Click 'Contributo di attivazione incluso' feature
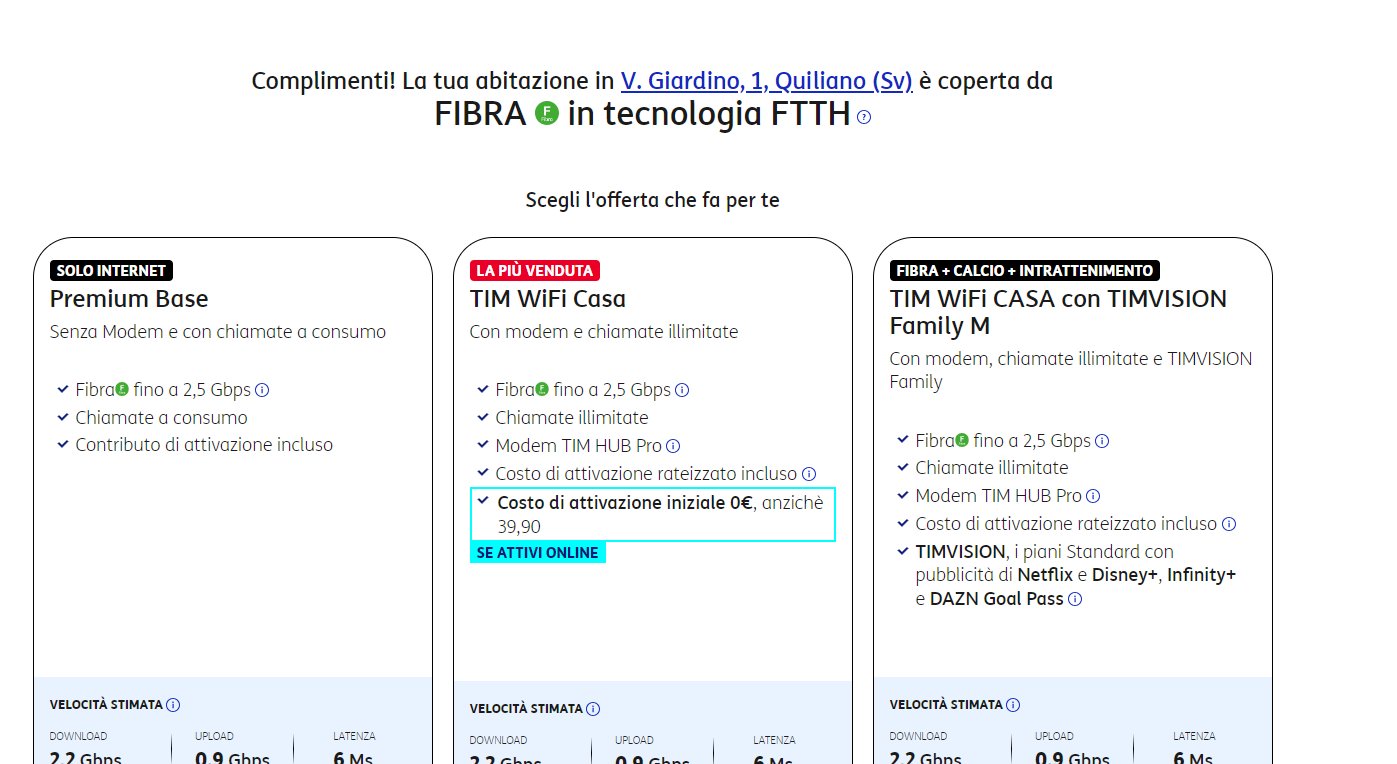Image resolution: width=1397 pixels, height=764 pixels. [x=204, y=445]
